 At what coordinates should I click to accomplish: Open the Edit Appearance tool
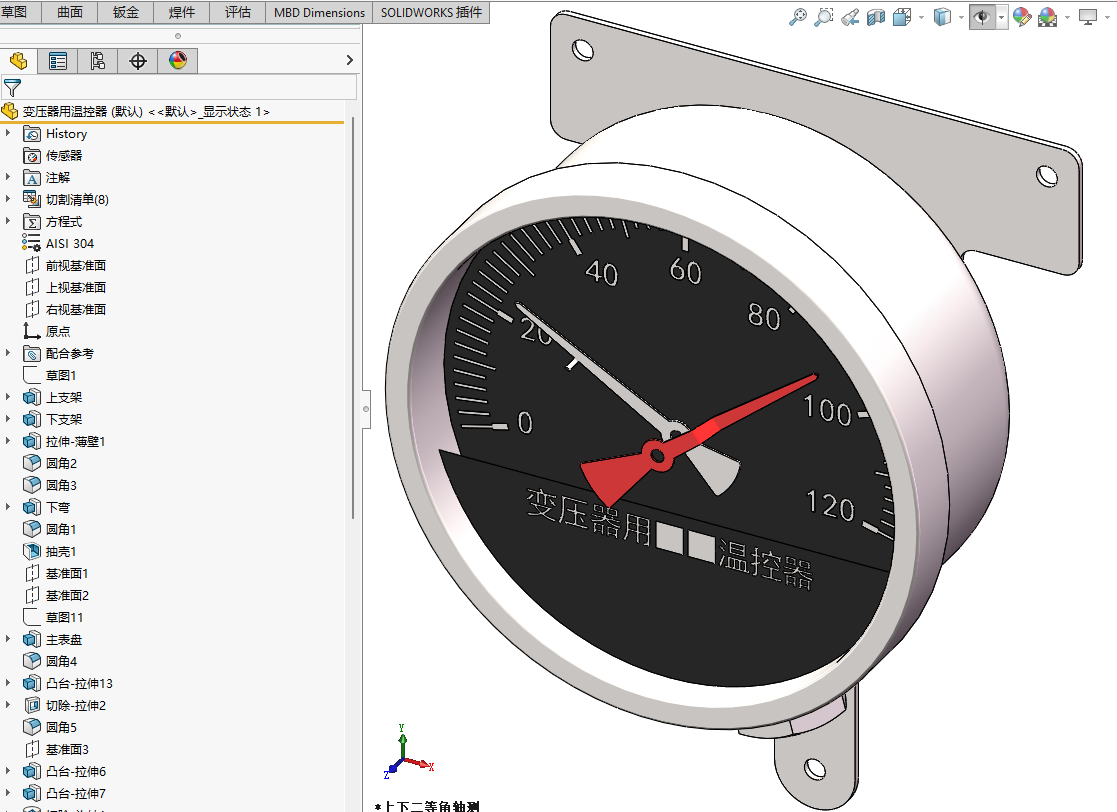[1021, 17]
